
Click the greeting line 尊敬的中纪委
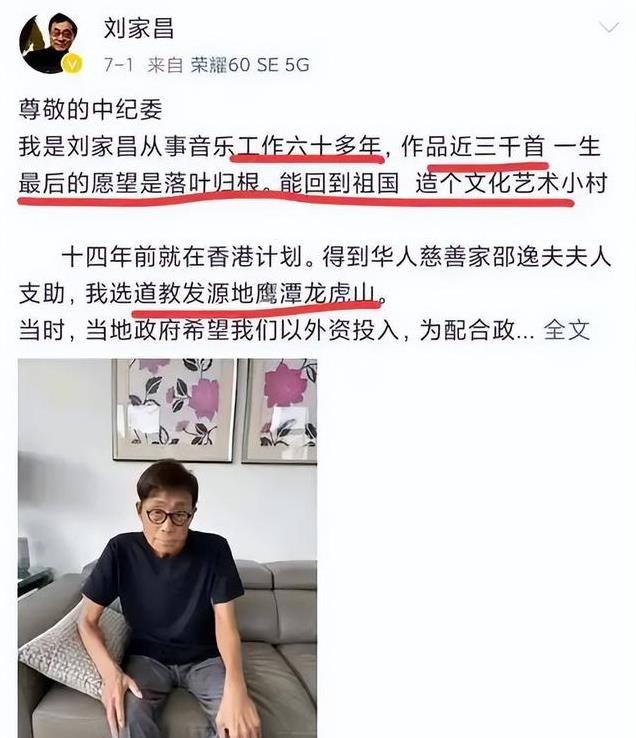pyautogui.click(x=90, y=109)
